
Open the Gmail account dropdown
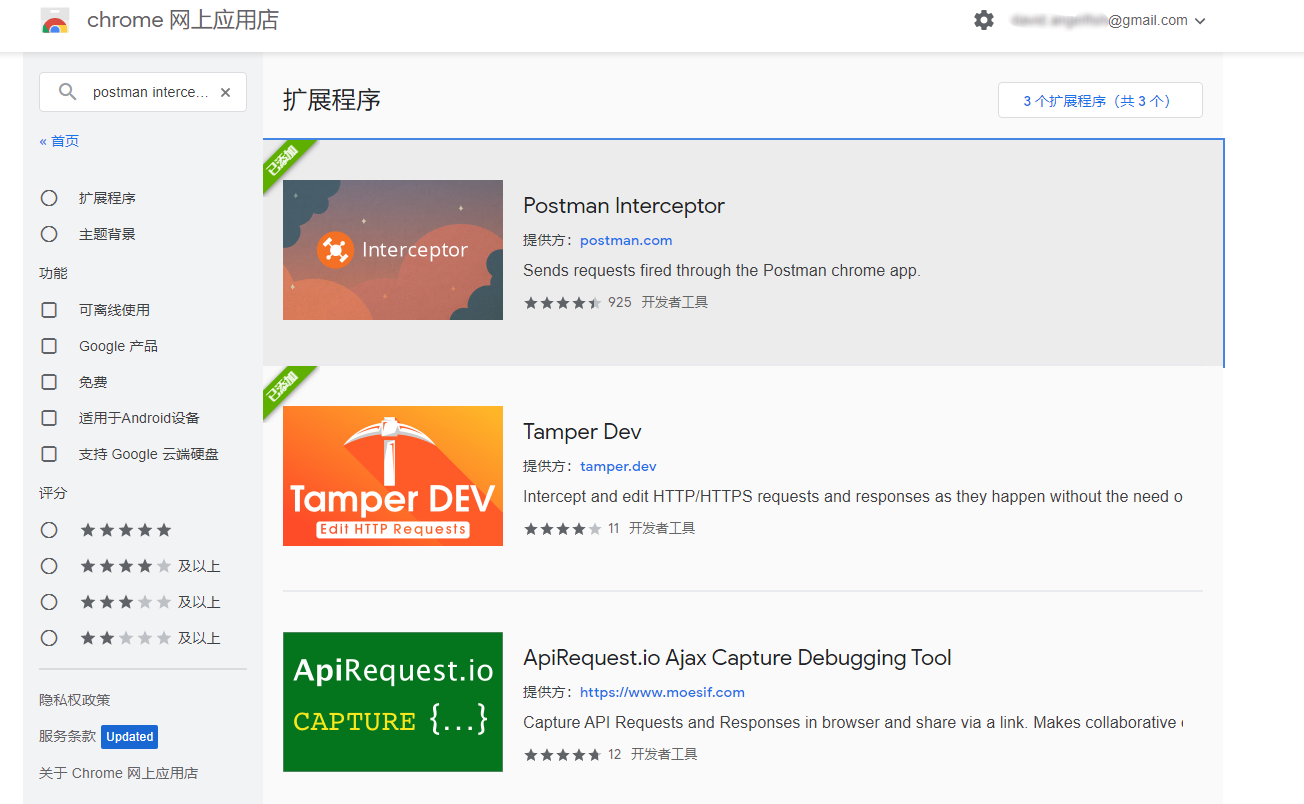pos(1199,19)
